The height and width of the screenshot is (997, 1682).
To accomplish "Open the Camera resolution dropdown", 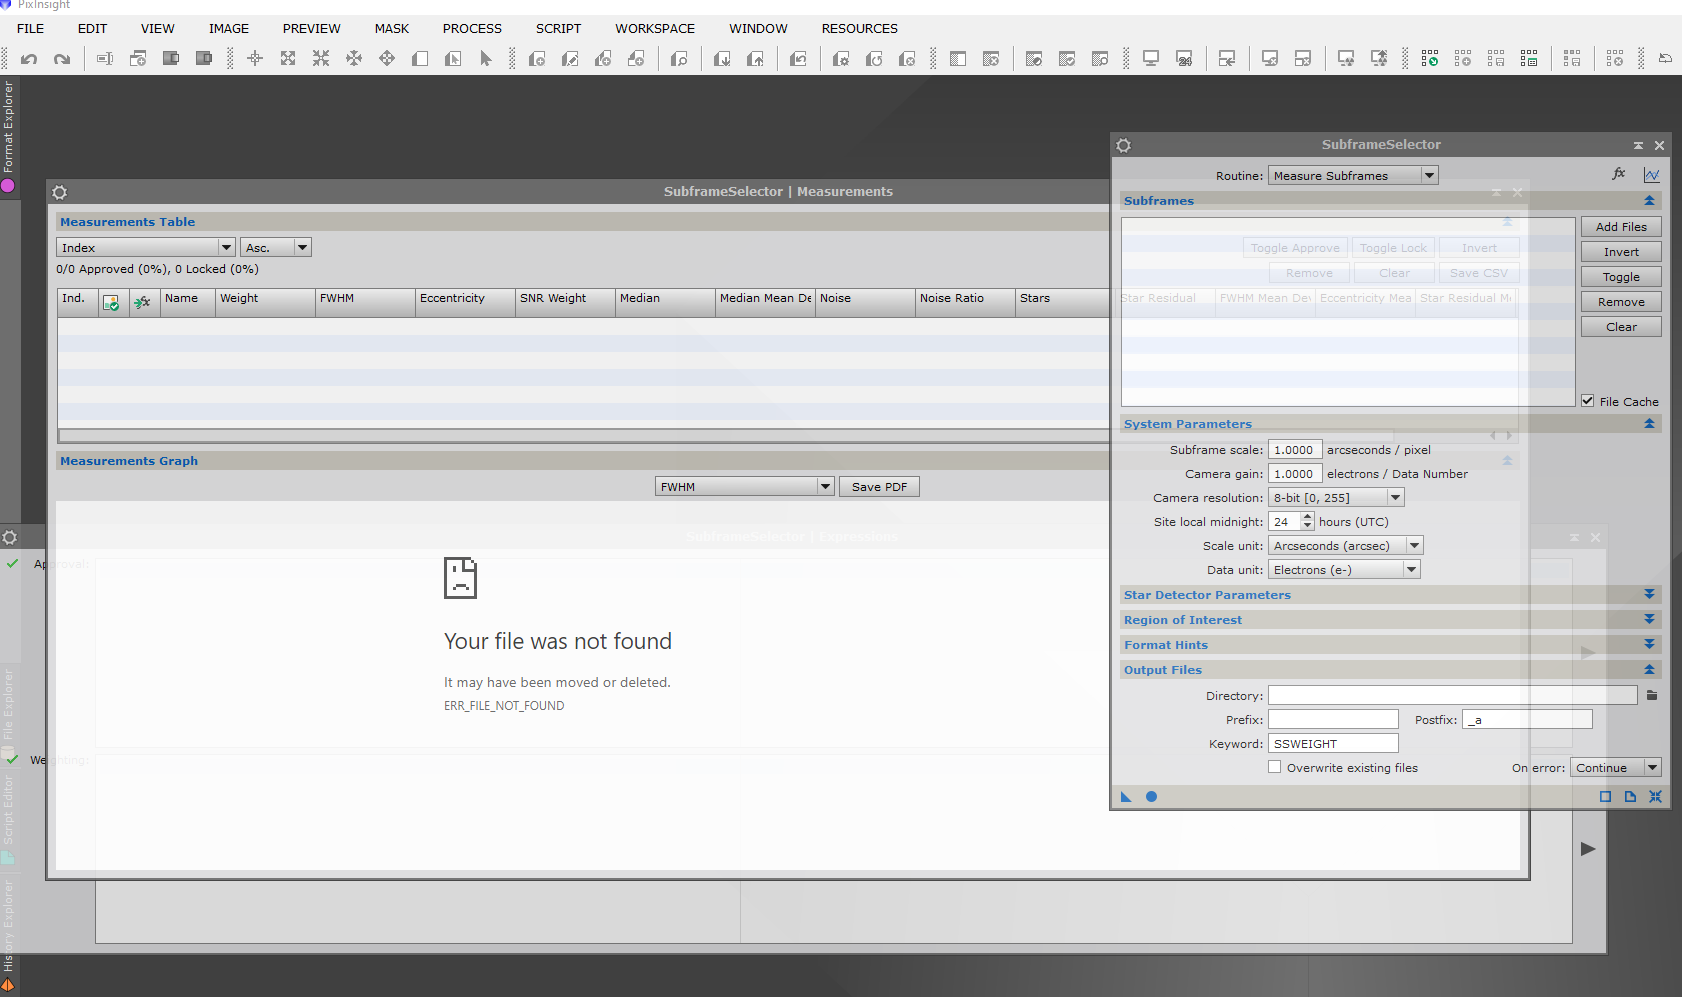I will point(1336,497).
